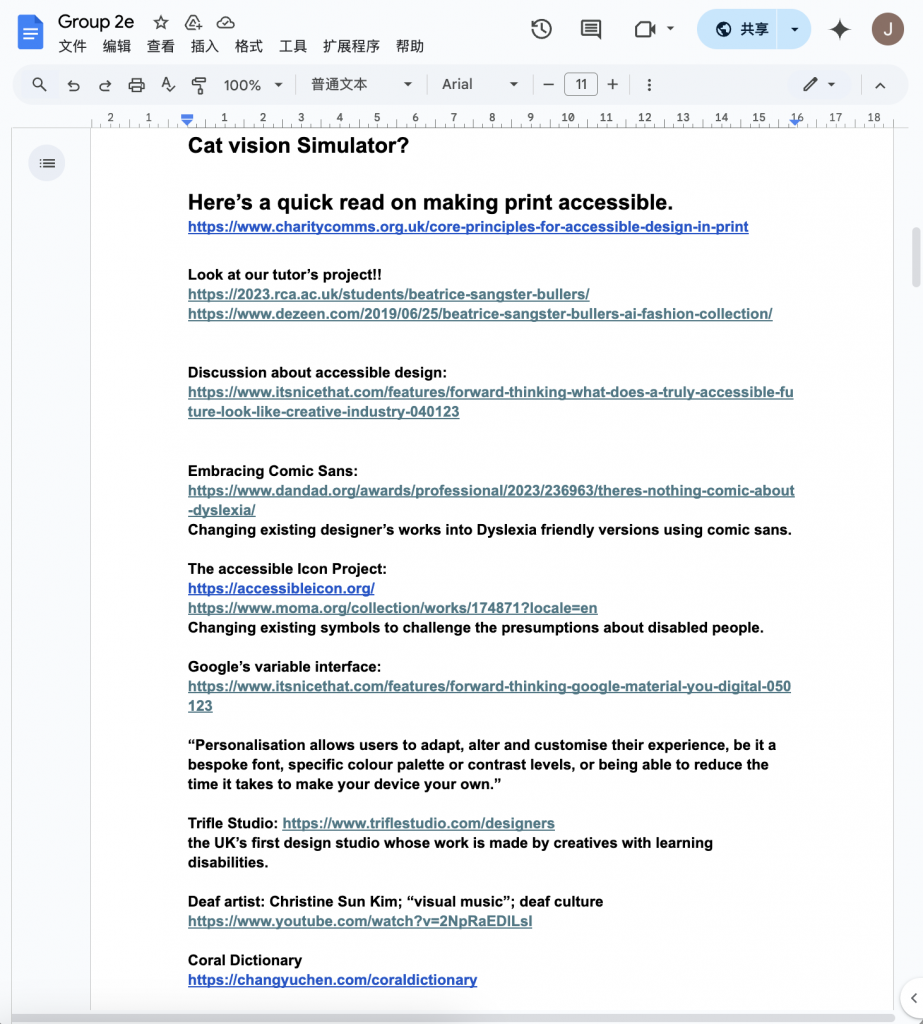Click the move to folder icon
Image resolution: width=923 pixels, height=1024 pixels.
click(193, 23)
